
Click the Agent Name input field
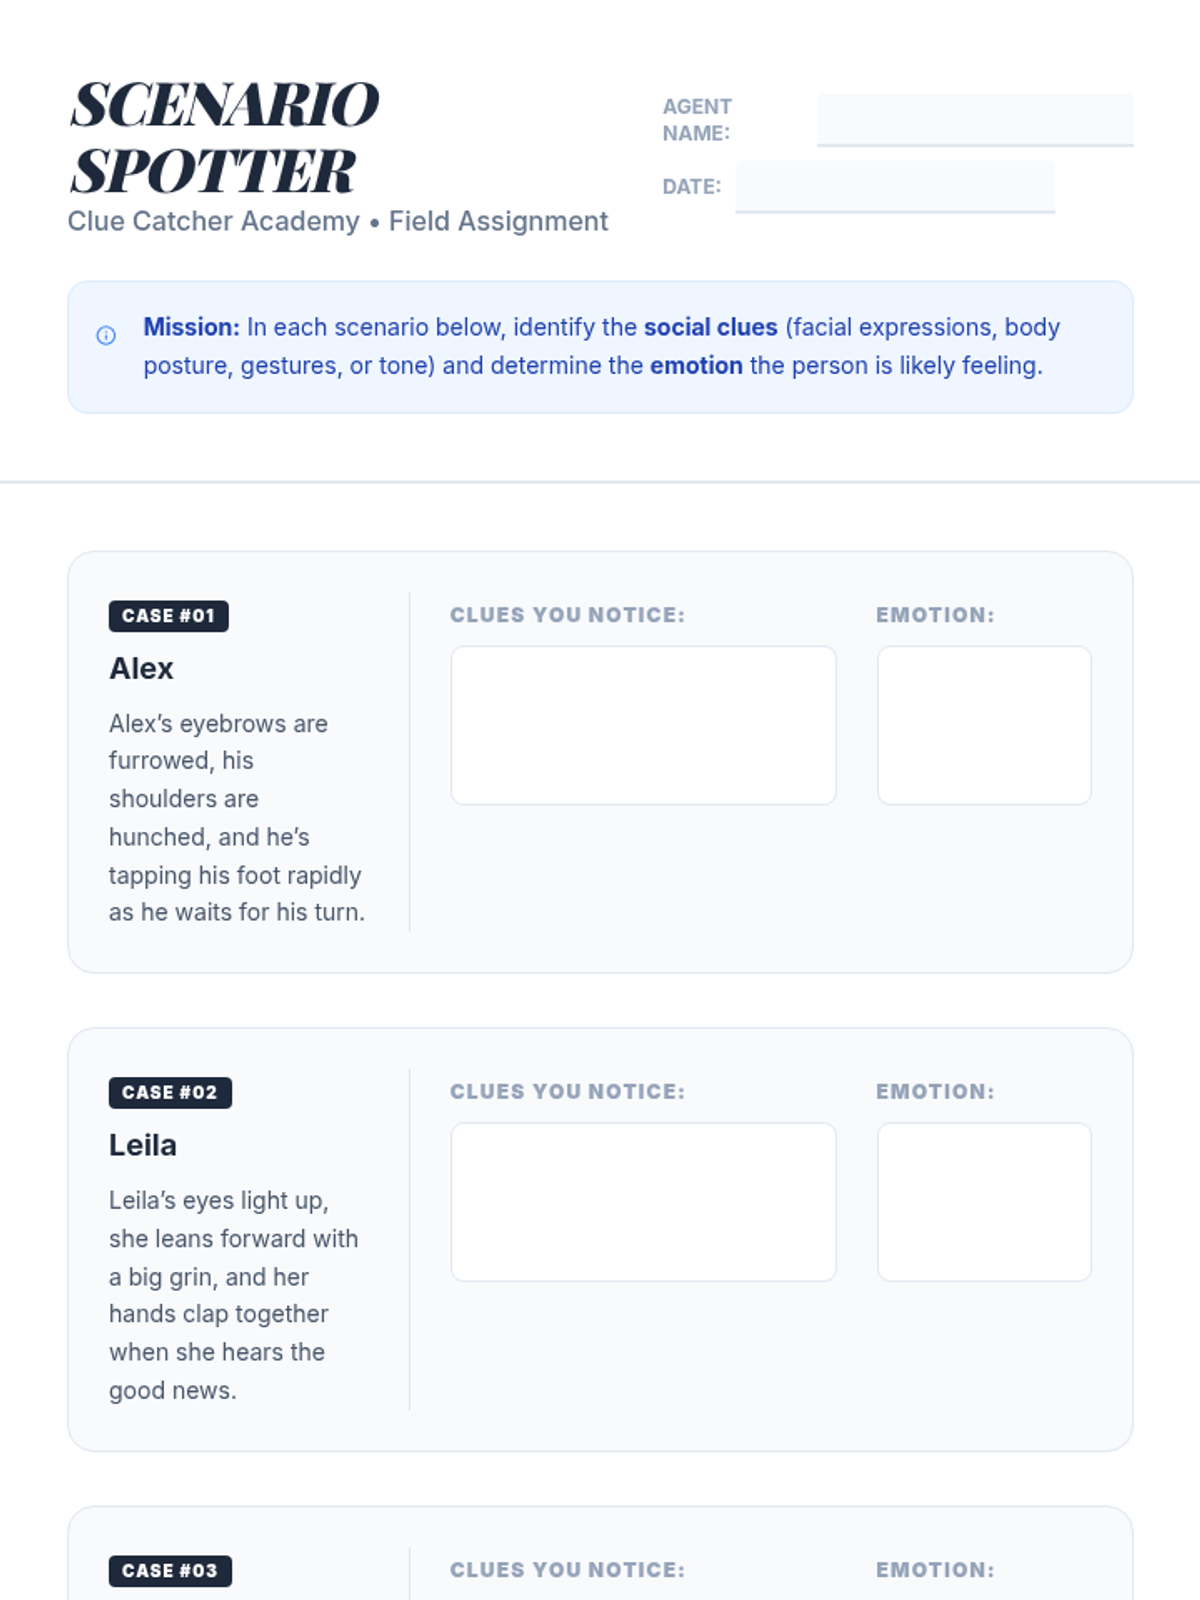[974, 120]
